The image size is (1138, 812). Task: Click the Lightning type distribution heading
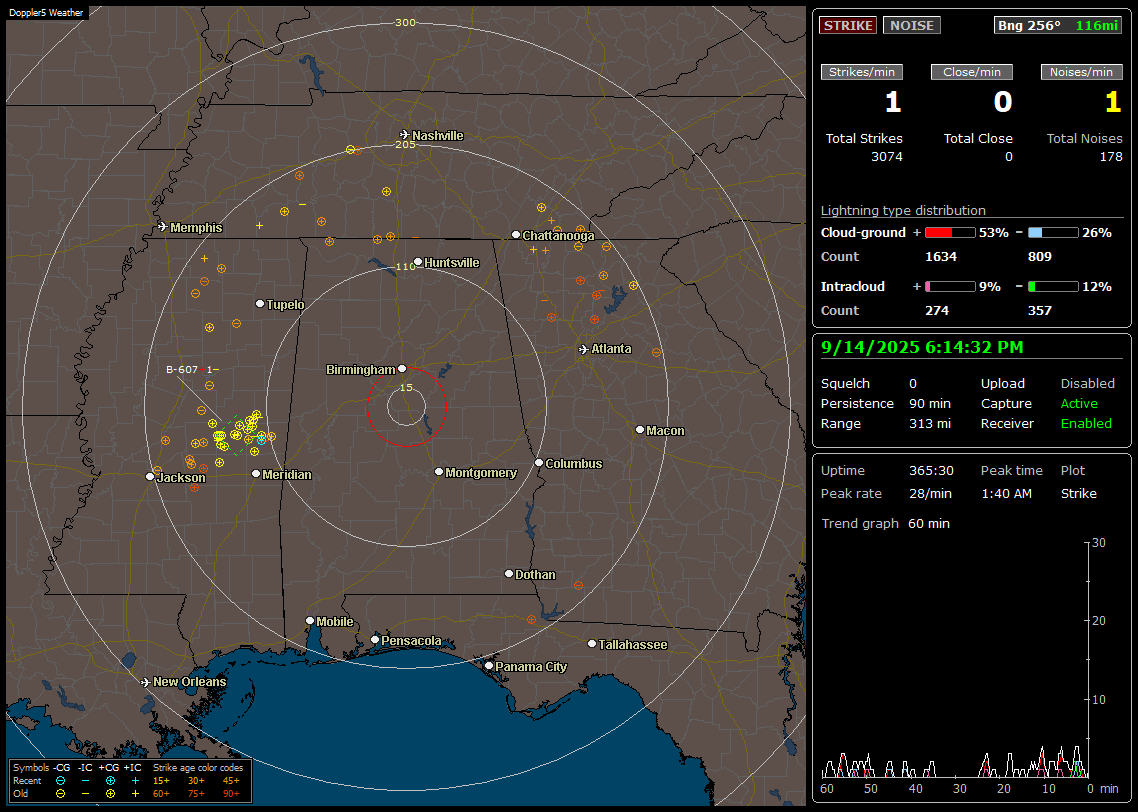pos(903,210)
